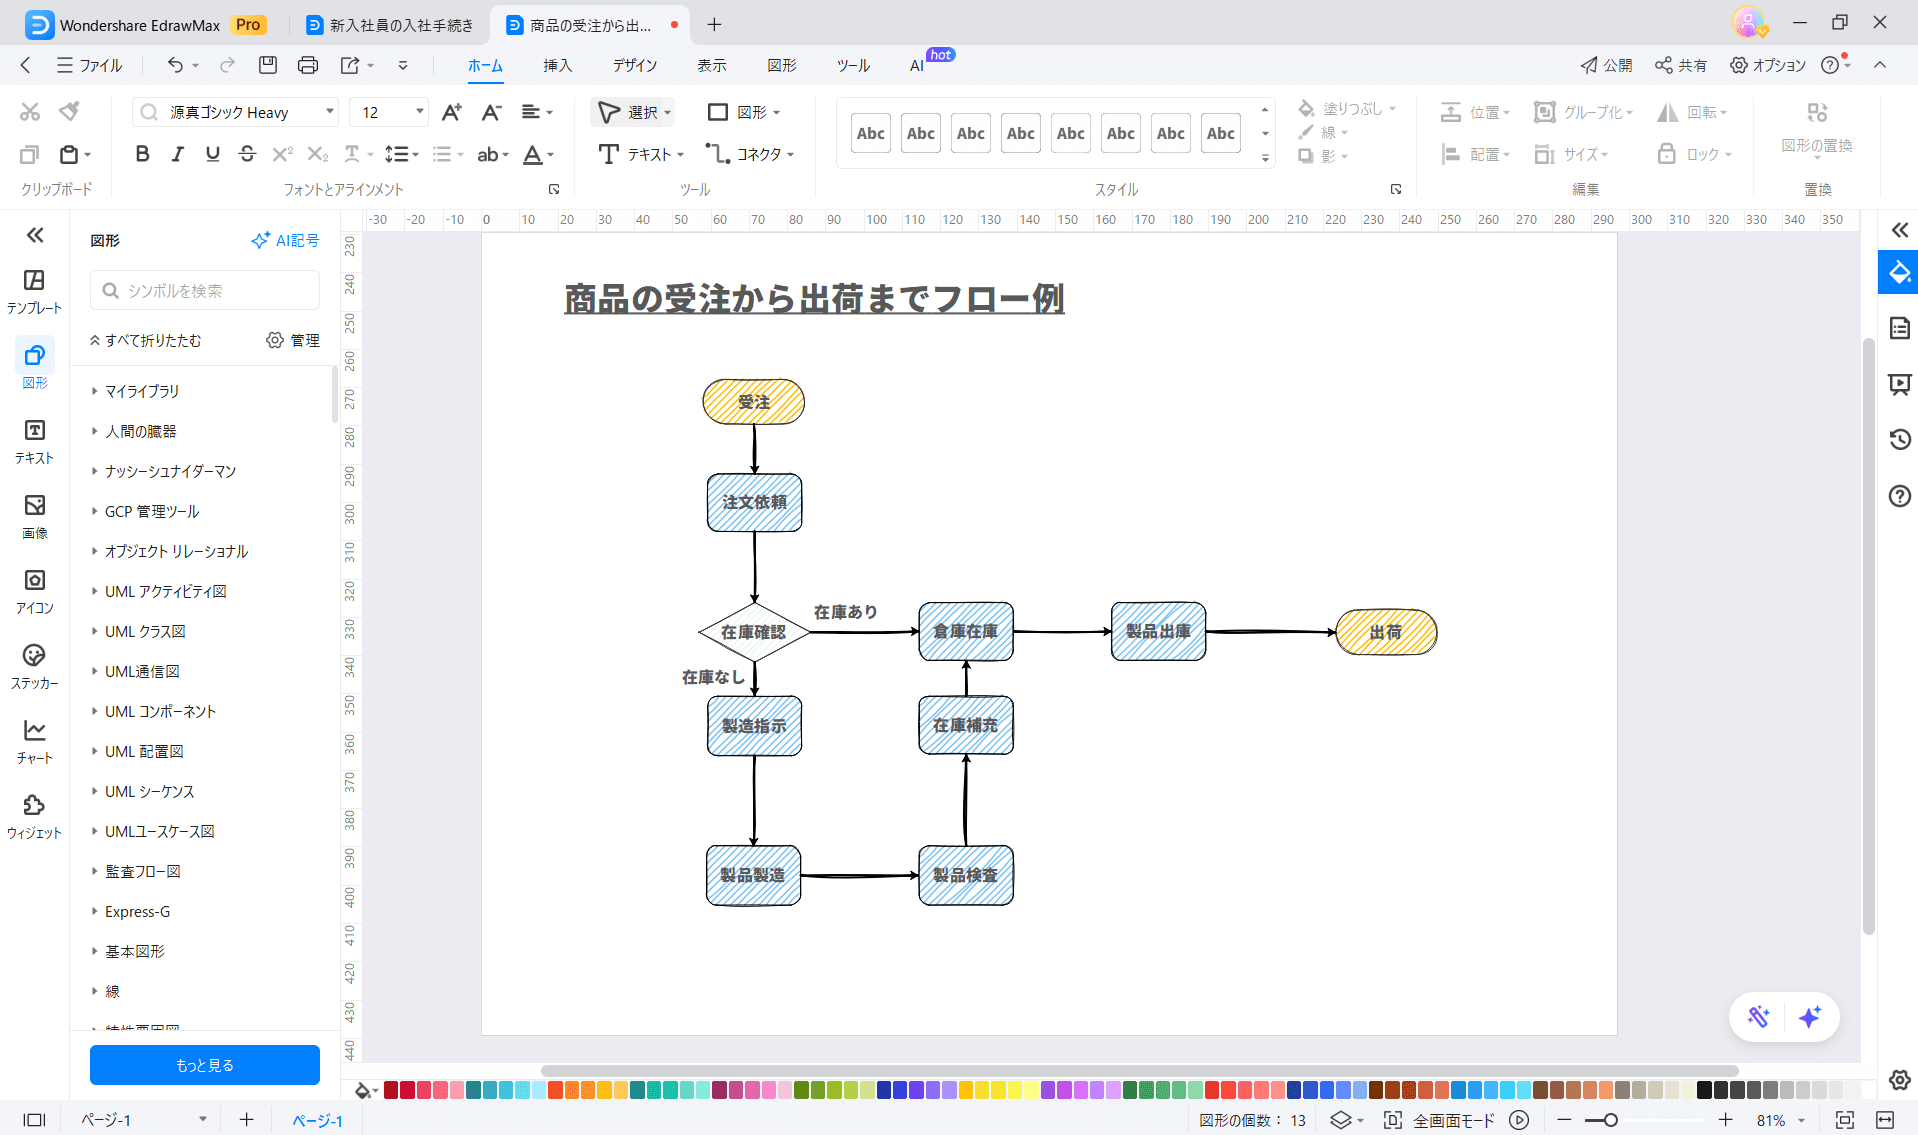Open the Connector tool dropdown

tap(790, 155)
